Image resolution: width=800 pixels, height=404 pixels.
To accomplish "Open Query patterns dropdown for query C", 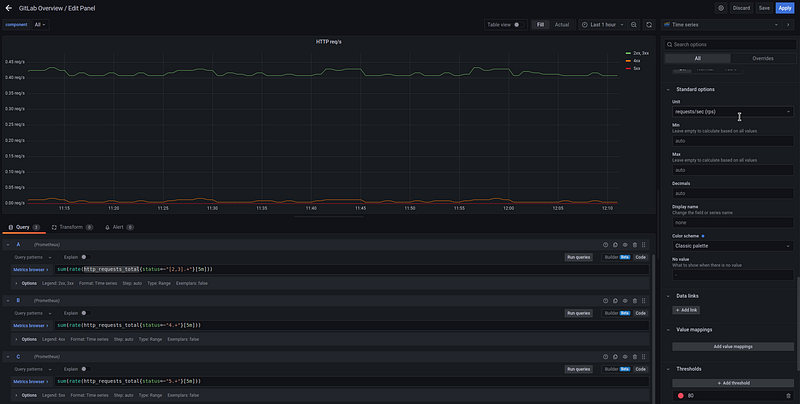I will click(x=33, y=369).
